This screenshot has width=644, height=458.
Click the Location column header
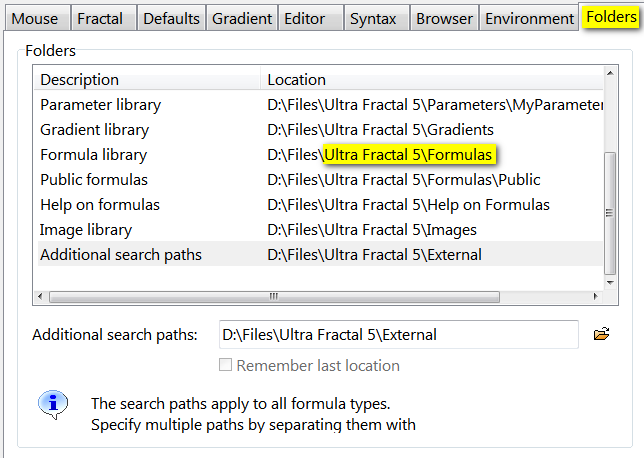[x=432, y=79]
